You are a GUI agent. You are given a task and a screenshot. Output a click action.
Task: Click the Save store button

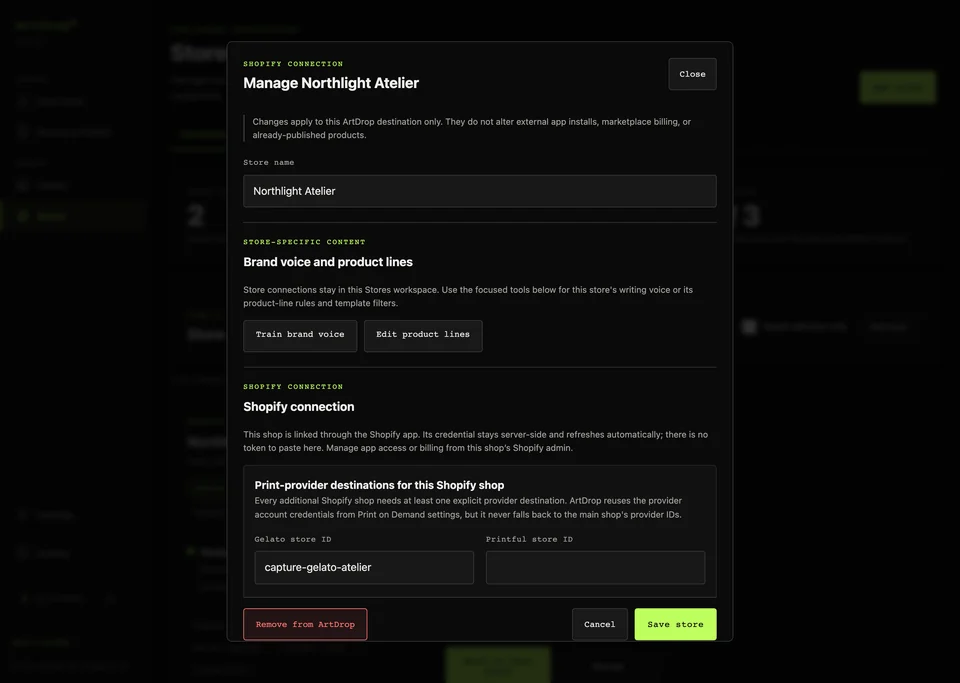tap(675, 624)
